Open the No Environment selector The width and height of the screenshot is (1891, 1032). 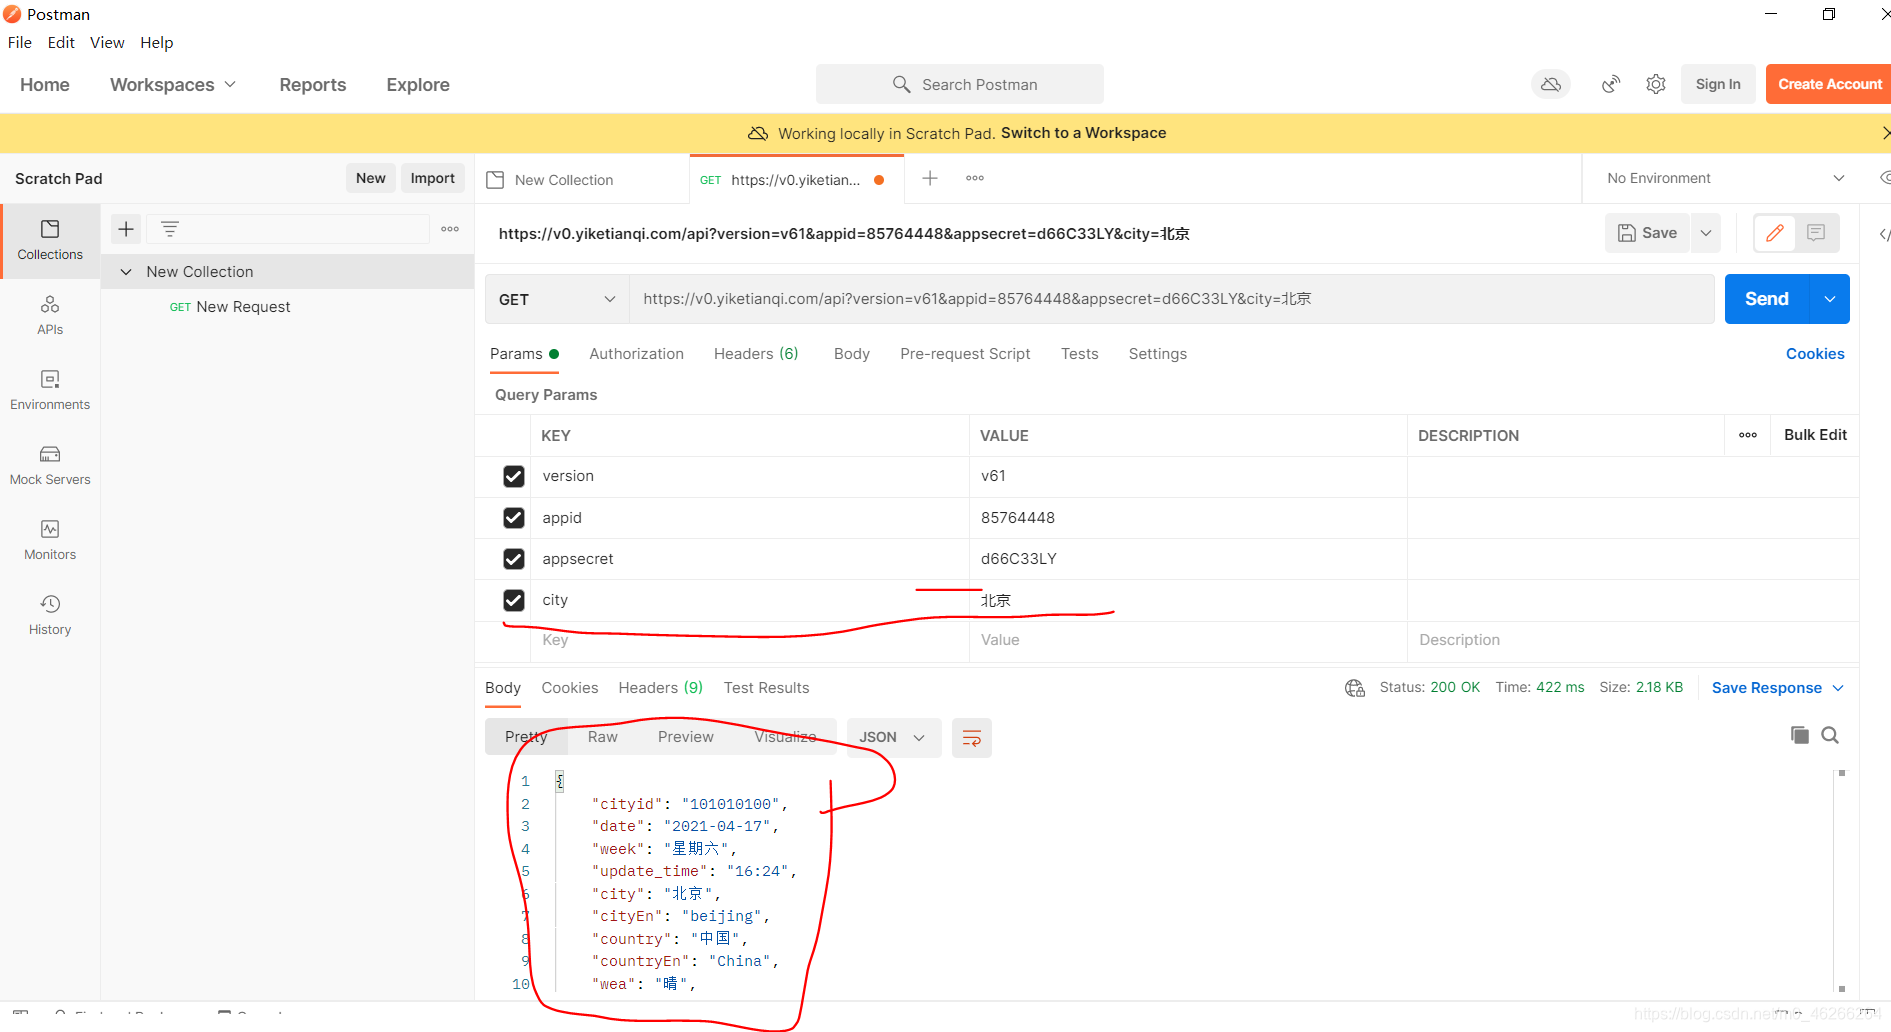click(1725, 178)
